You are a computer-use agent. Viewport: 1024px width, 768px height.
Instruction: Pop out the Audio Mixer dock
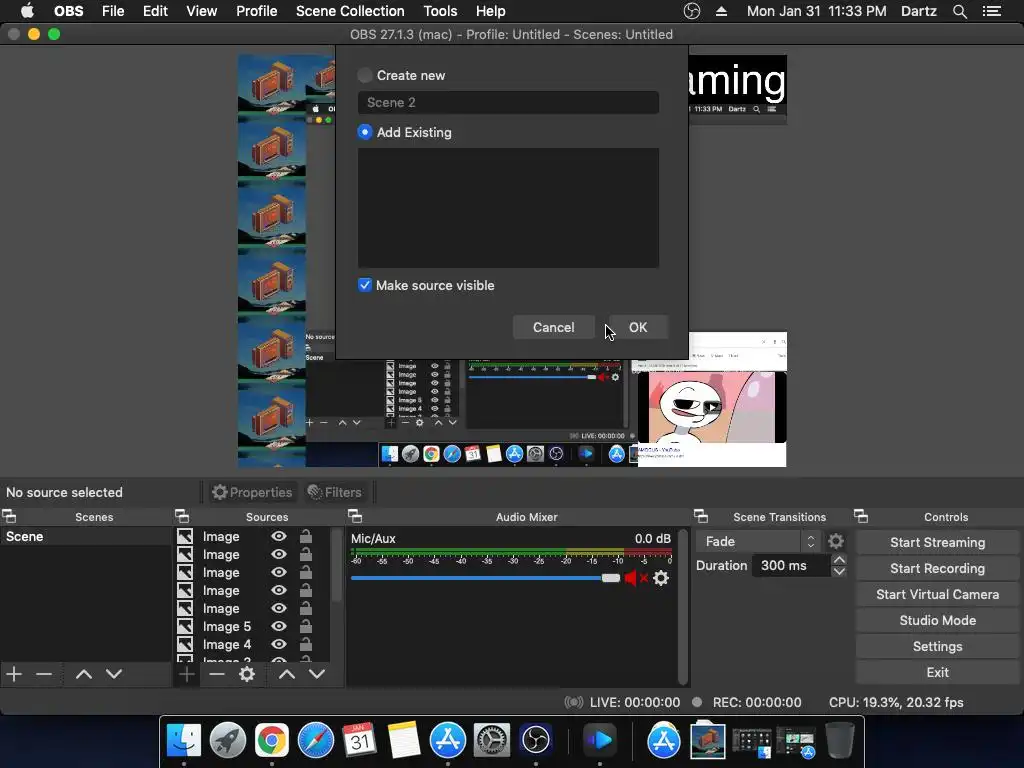(x=355, y=517)
